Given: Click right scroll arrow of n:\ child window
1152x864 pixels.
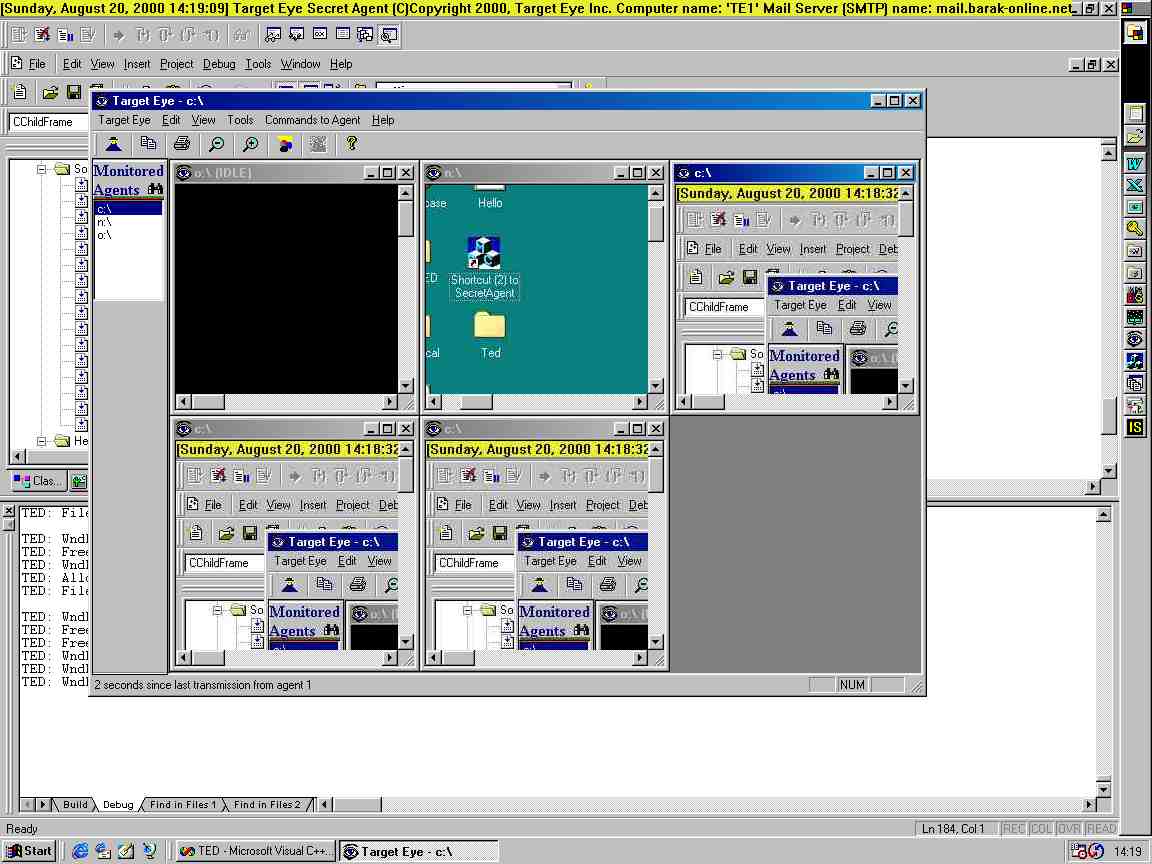Looking at the screenshot, I should (x=640, y=402).
